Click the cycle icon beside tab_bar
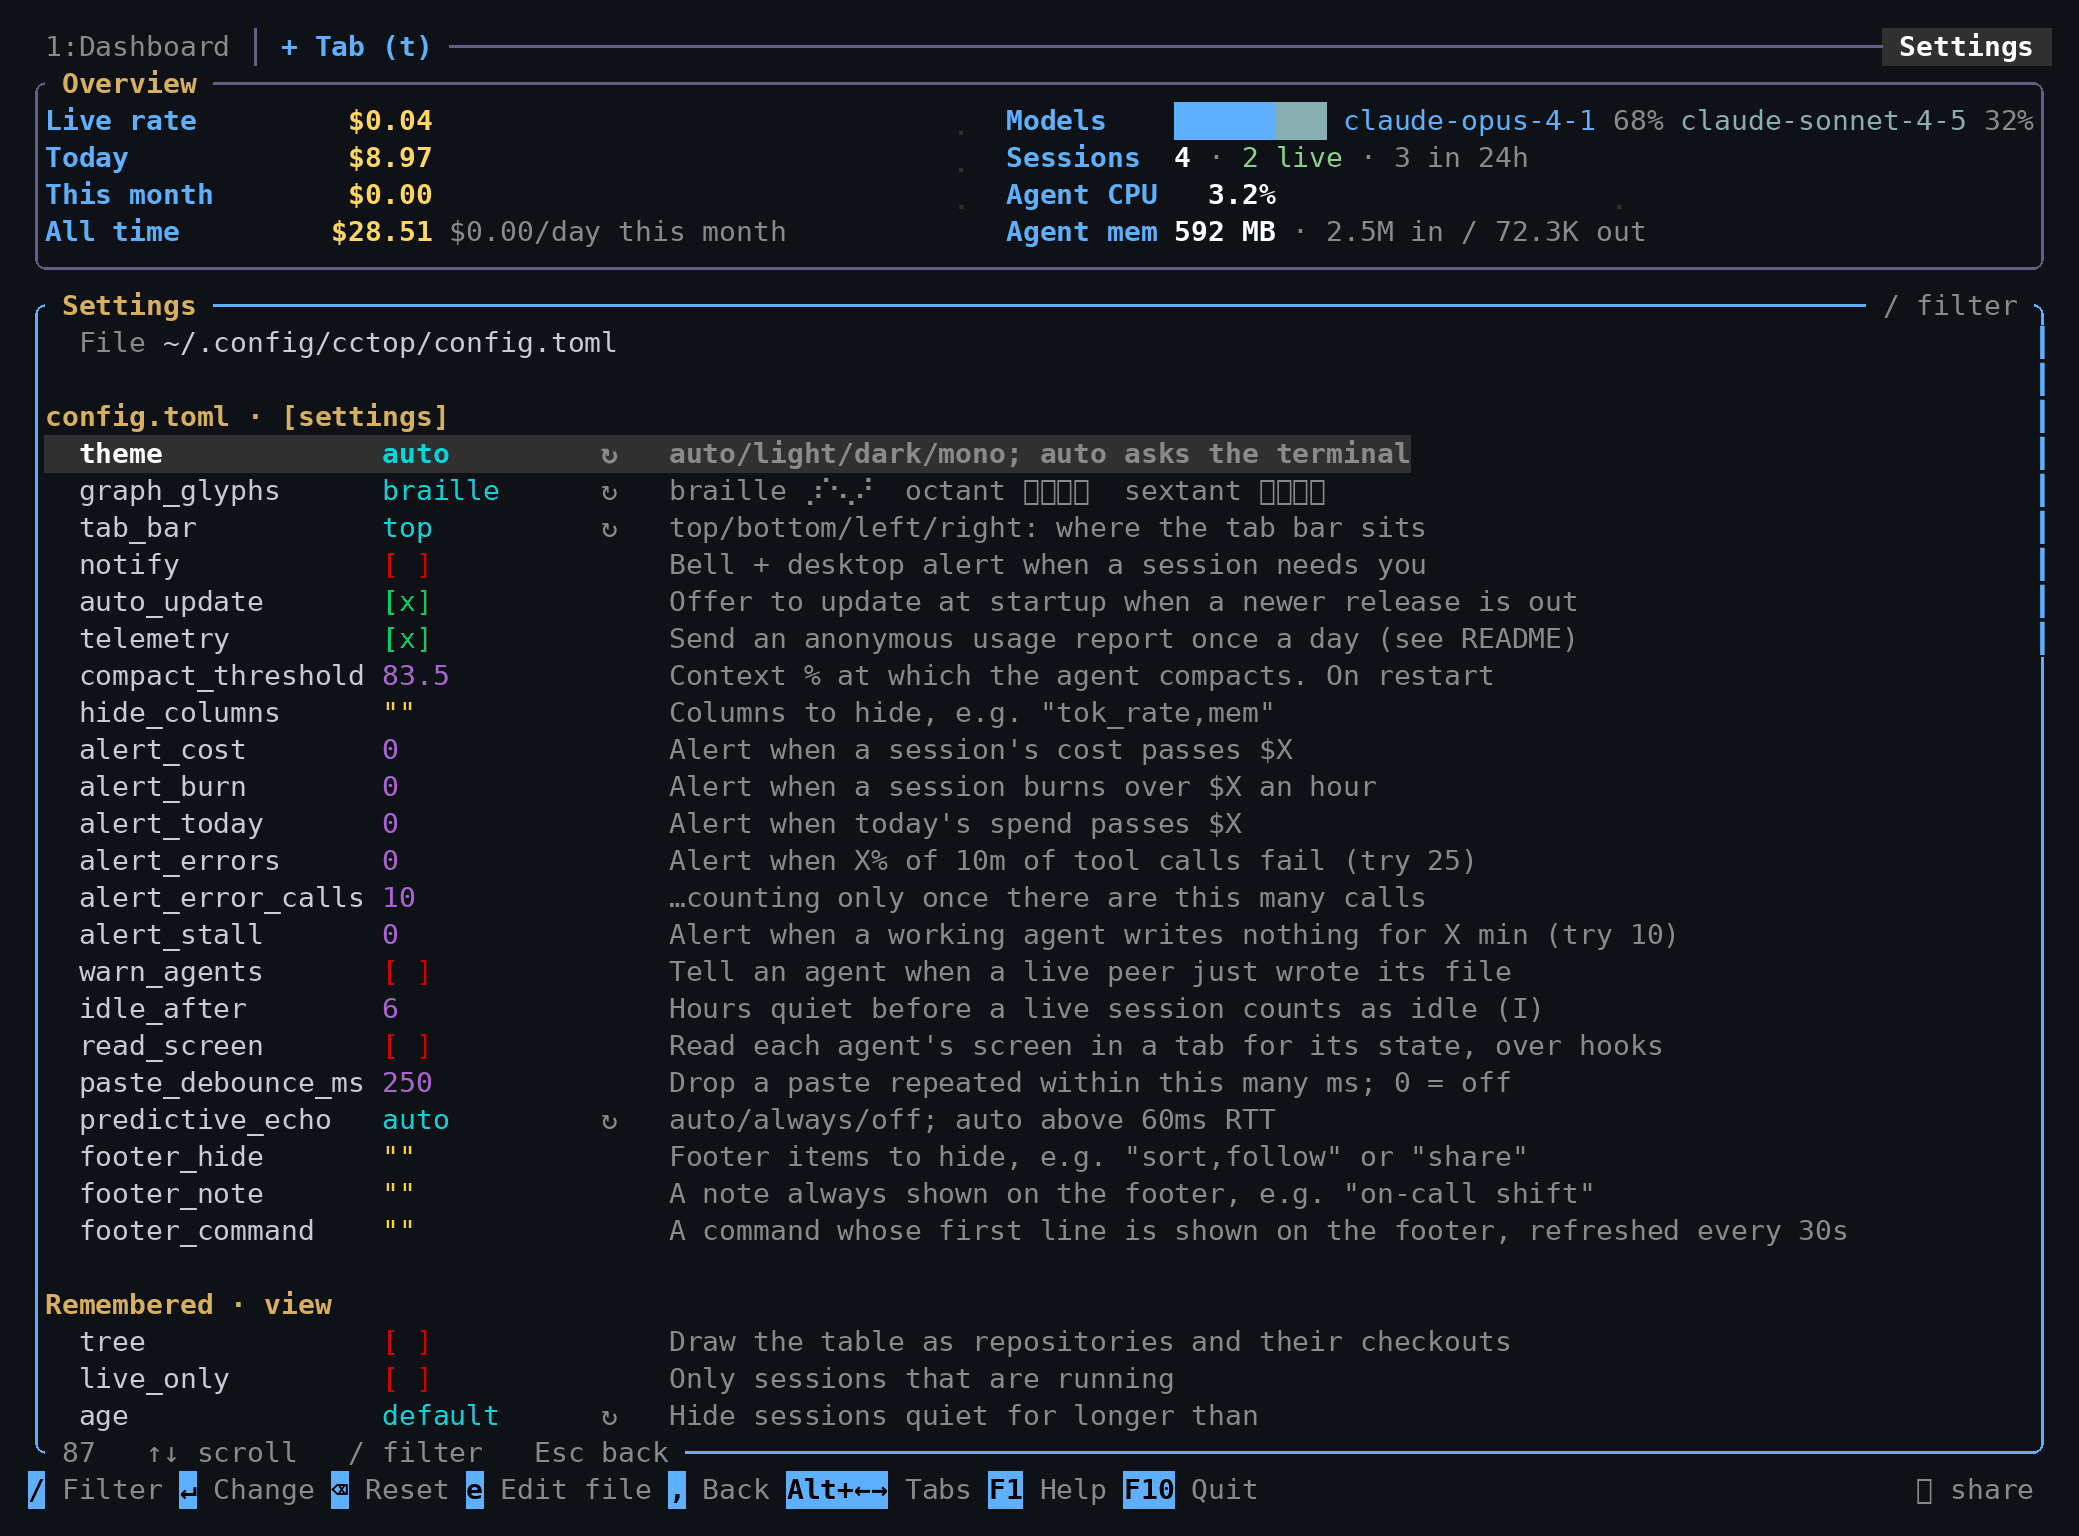 609,529
